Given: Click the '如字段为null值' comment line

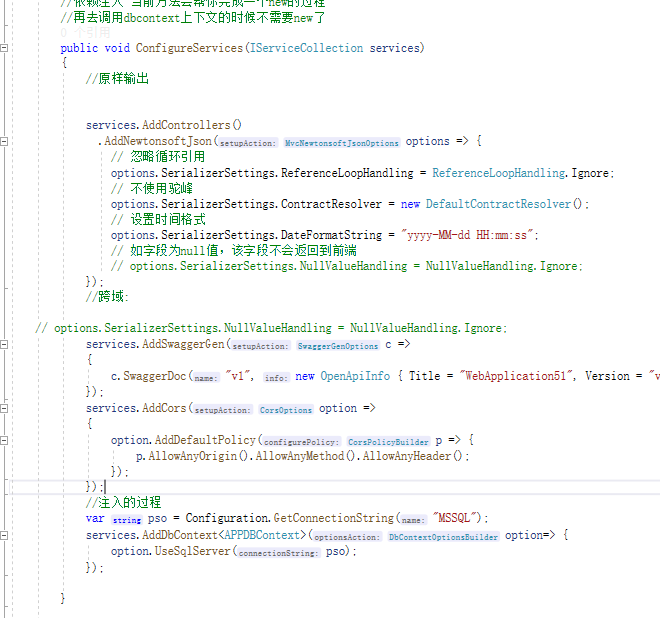Looking at the screenshot, I should (x=234, y=250).
